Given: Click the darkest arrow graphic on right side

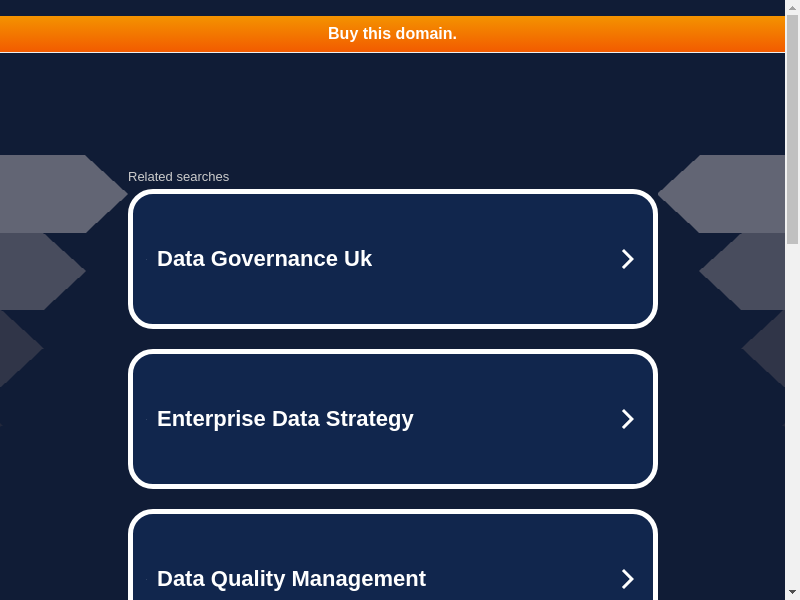Looking at the screenshot, I should coord(768,348).
